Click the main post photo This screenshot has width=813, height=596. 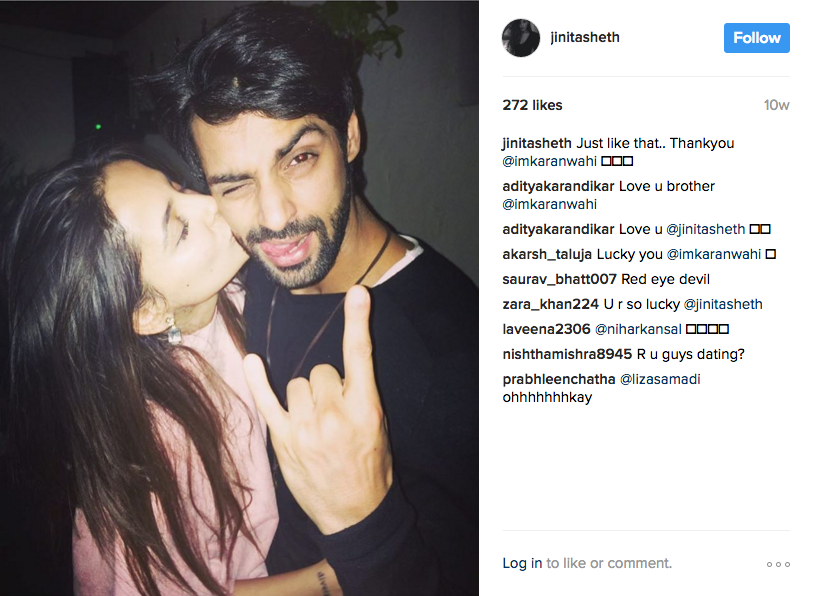click(239, 298)
